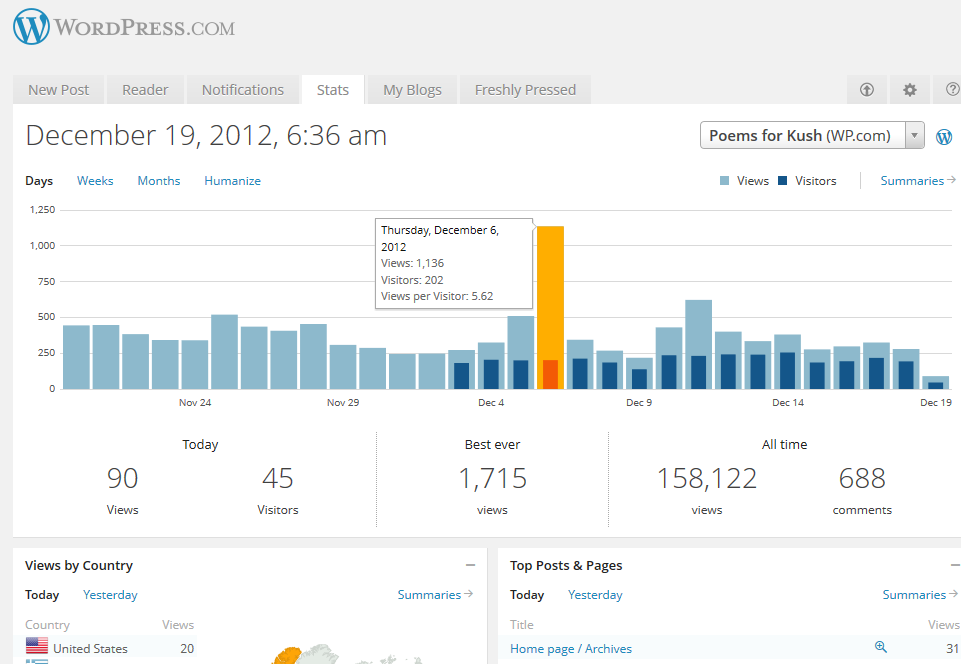Go to the Freshly Pressed tab
This screenshot has width=961, height=670.
tap(525, 90)
